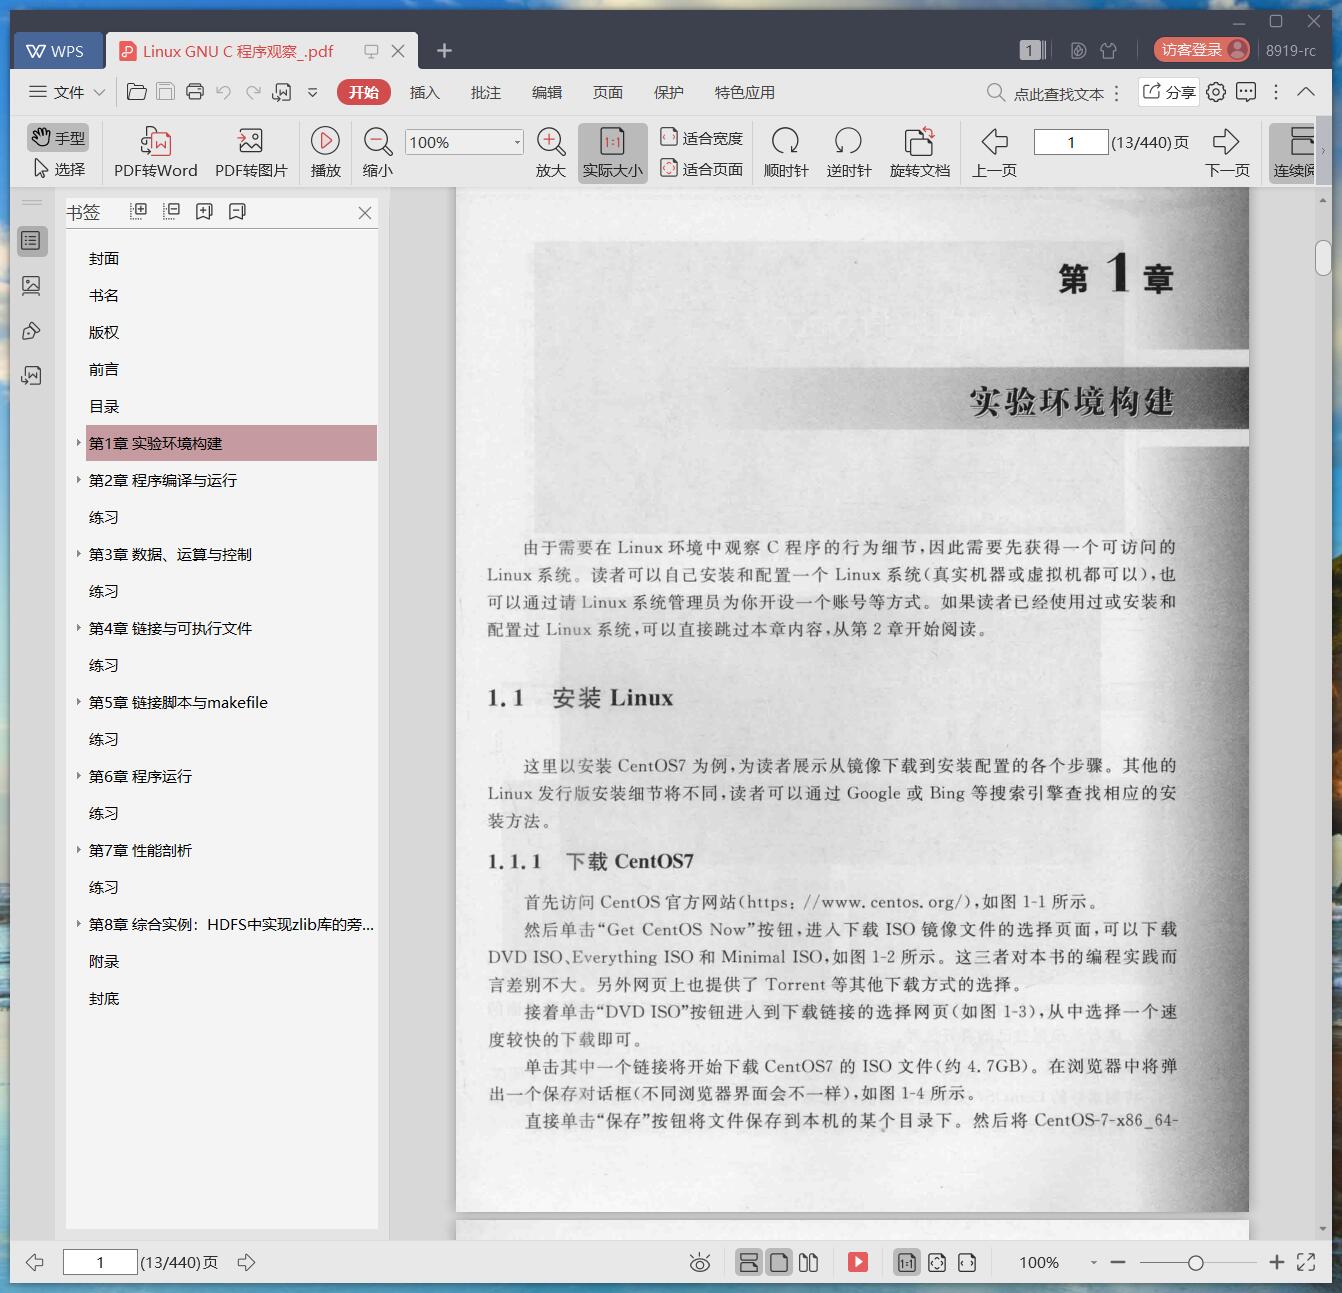
Task: Click the open file folder icon
Action: point(137,92)
